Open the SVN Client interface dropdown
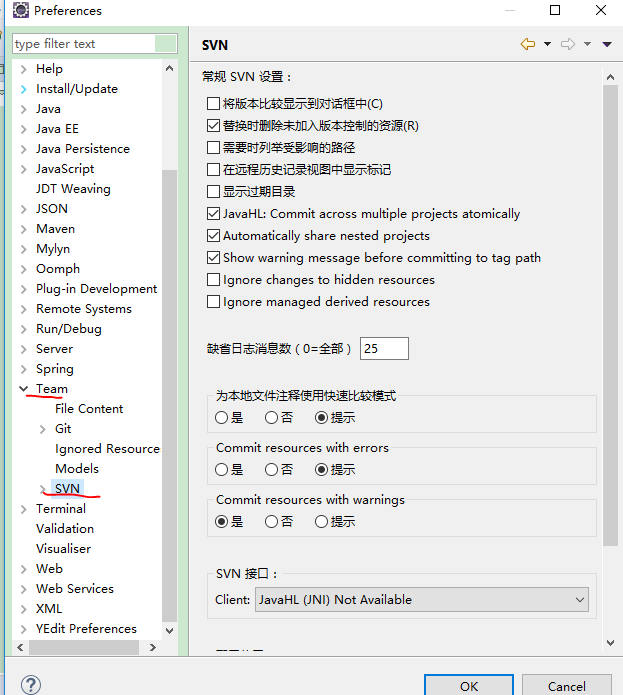This screenshot has width=623, height=695. [422, 600]
